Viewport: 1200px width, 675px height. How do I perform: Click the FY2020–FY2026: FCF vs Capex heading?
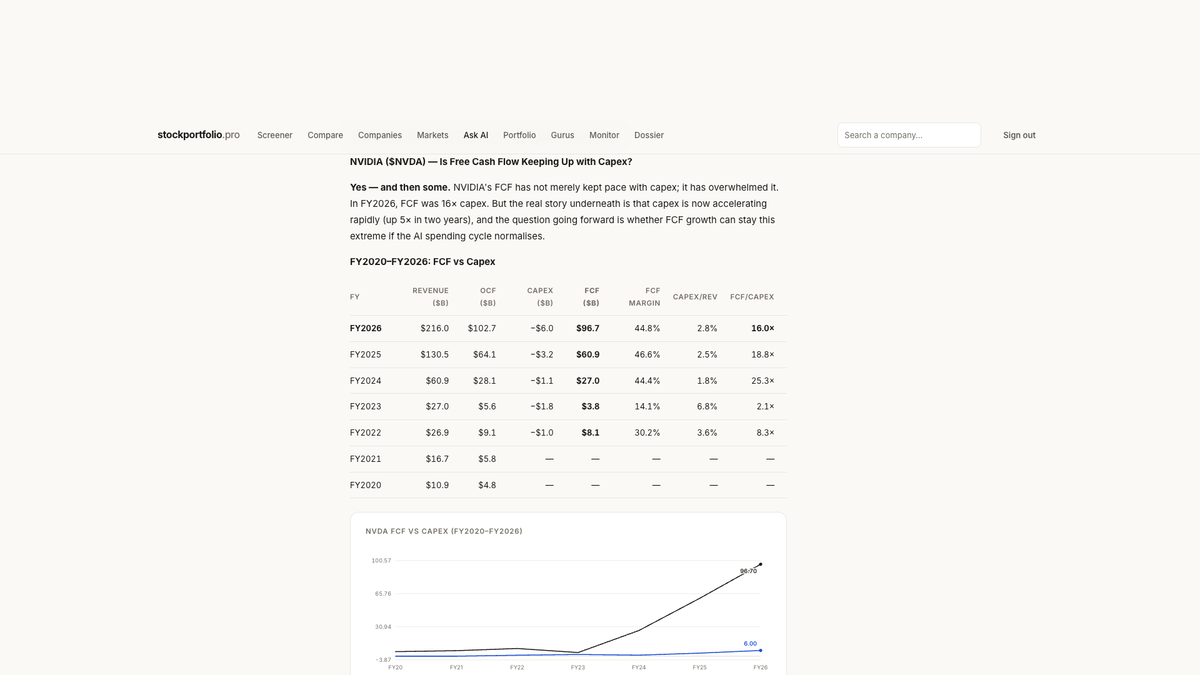(x=422, y=262)
